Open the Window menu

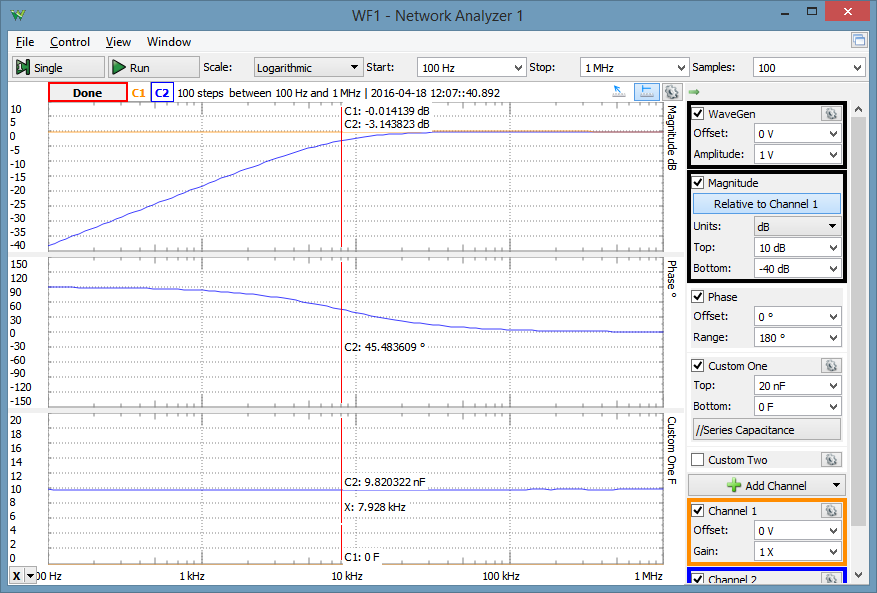click(x=169, y=42)
